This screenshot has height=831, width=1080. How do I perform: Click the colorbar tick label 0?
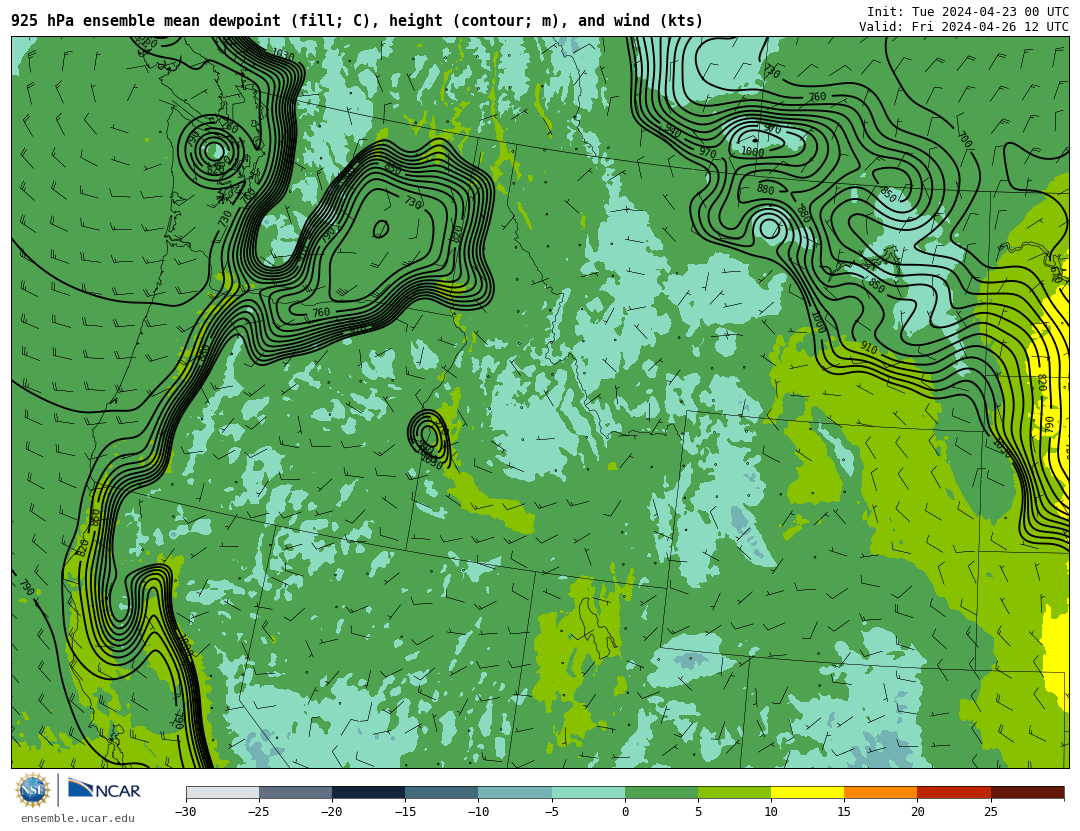pyautogui.click(x=625, y=812)
